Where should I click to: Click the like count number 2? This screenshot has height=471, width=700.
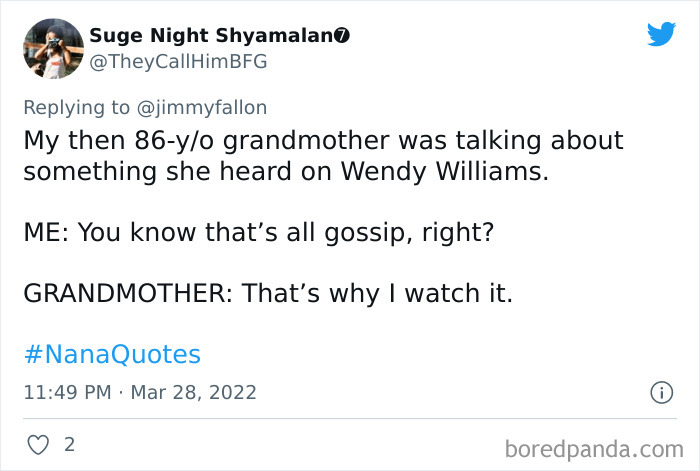click(x=69, y=443)
